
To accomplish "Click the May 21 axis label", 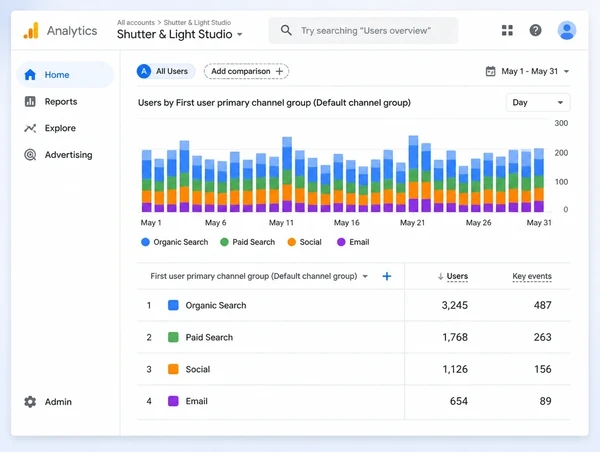I will point(412,222).
